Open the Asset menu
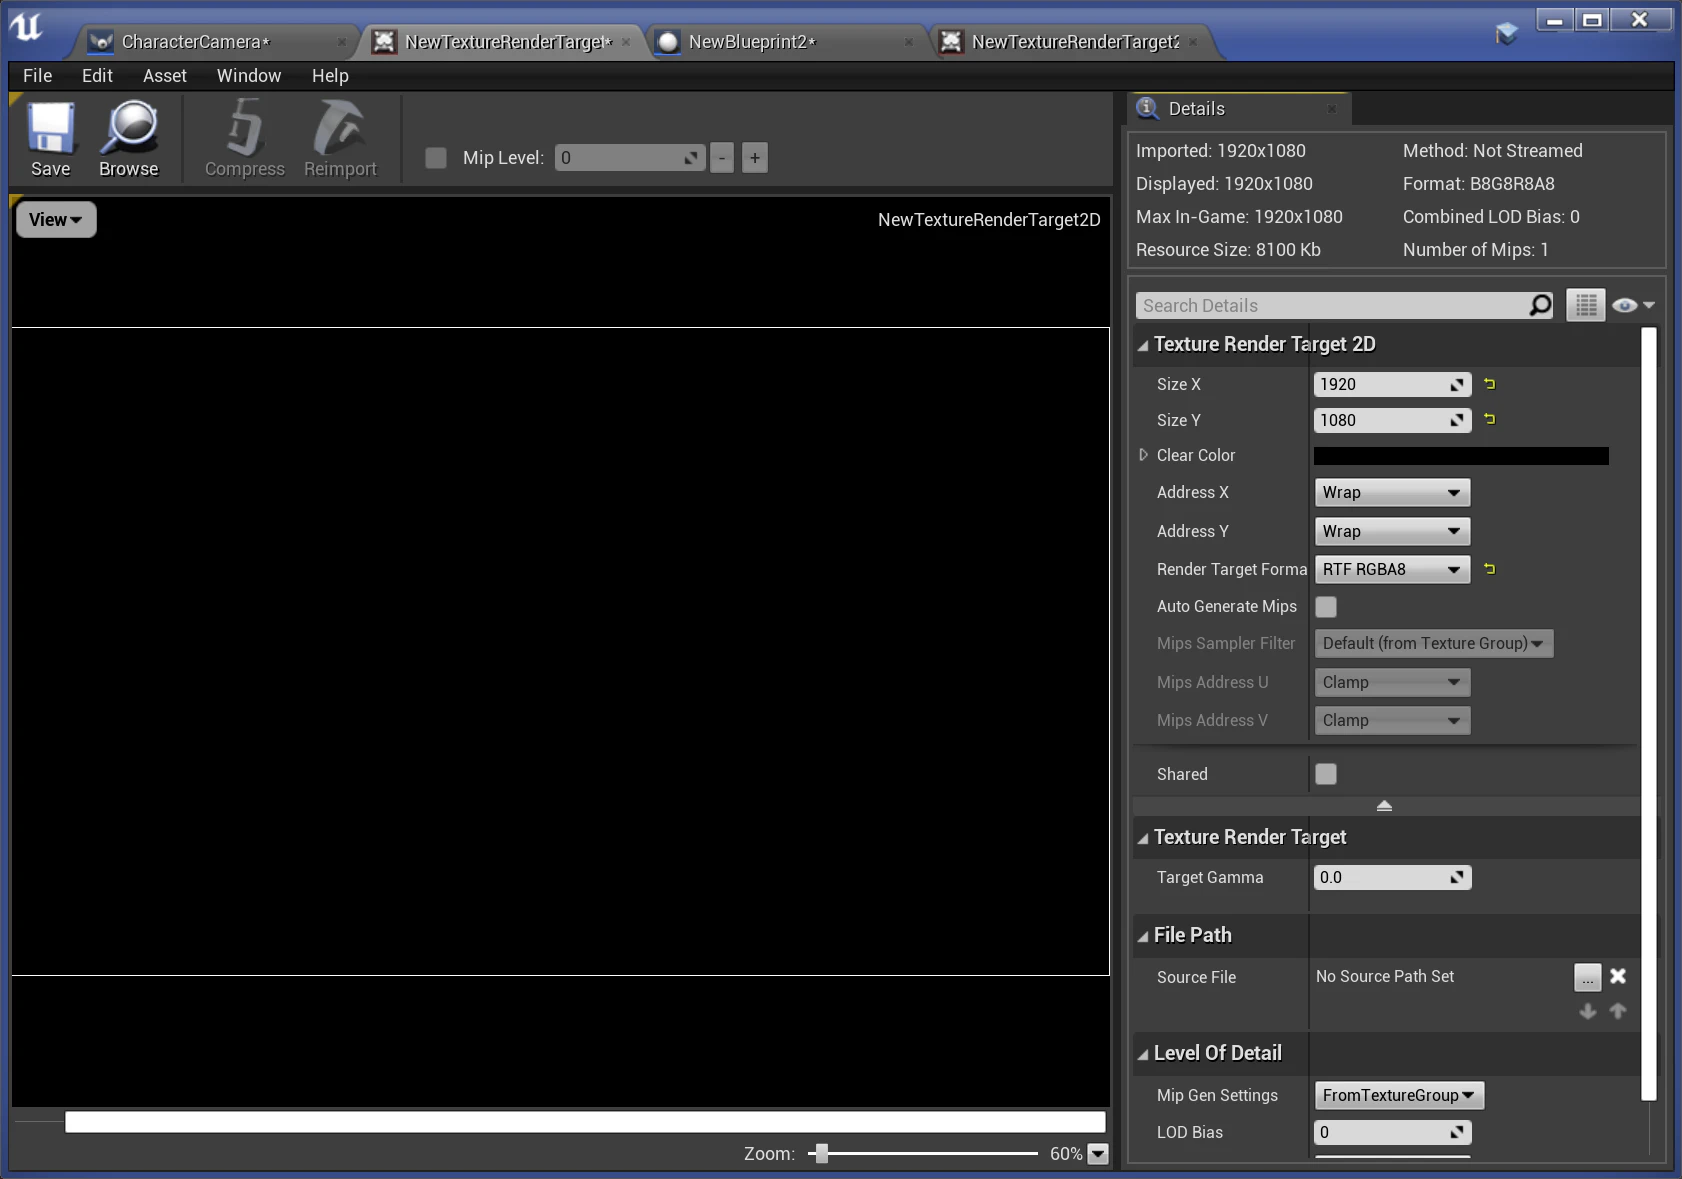 coord(165,76)
